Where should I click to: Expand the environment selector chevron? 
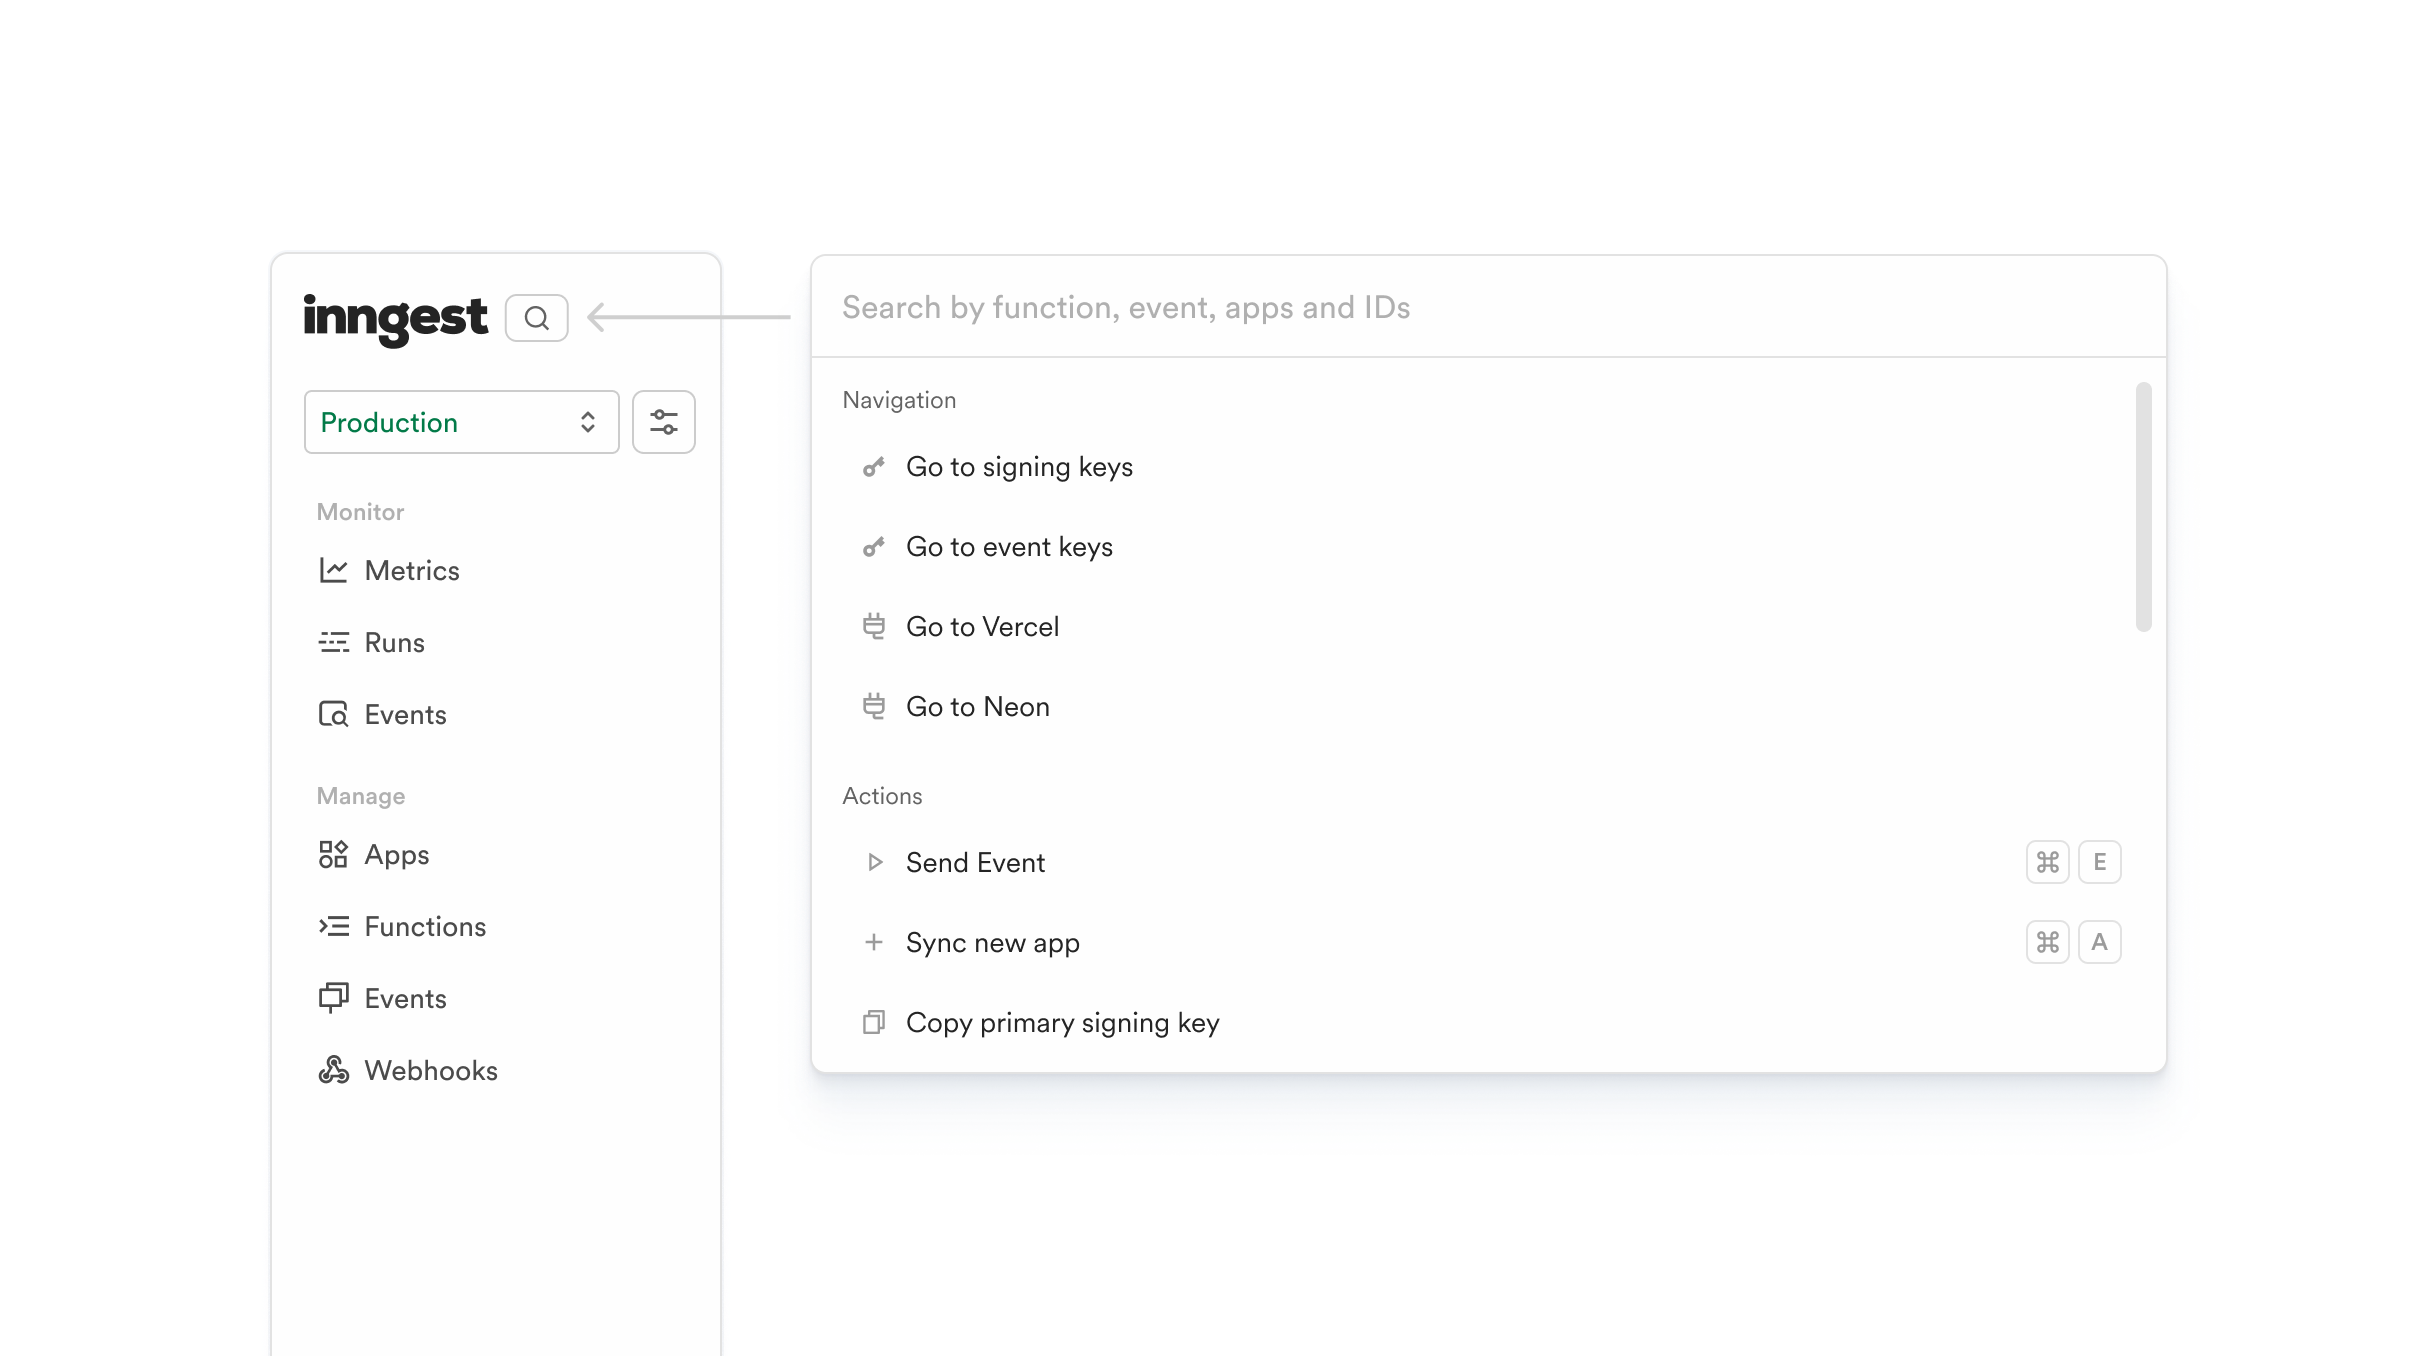pos(587,421)
